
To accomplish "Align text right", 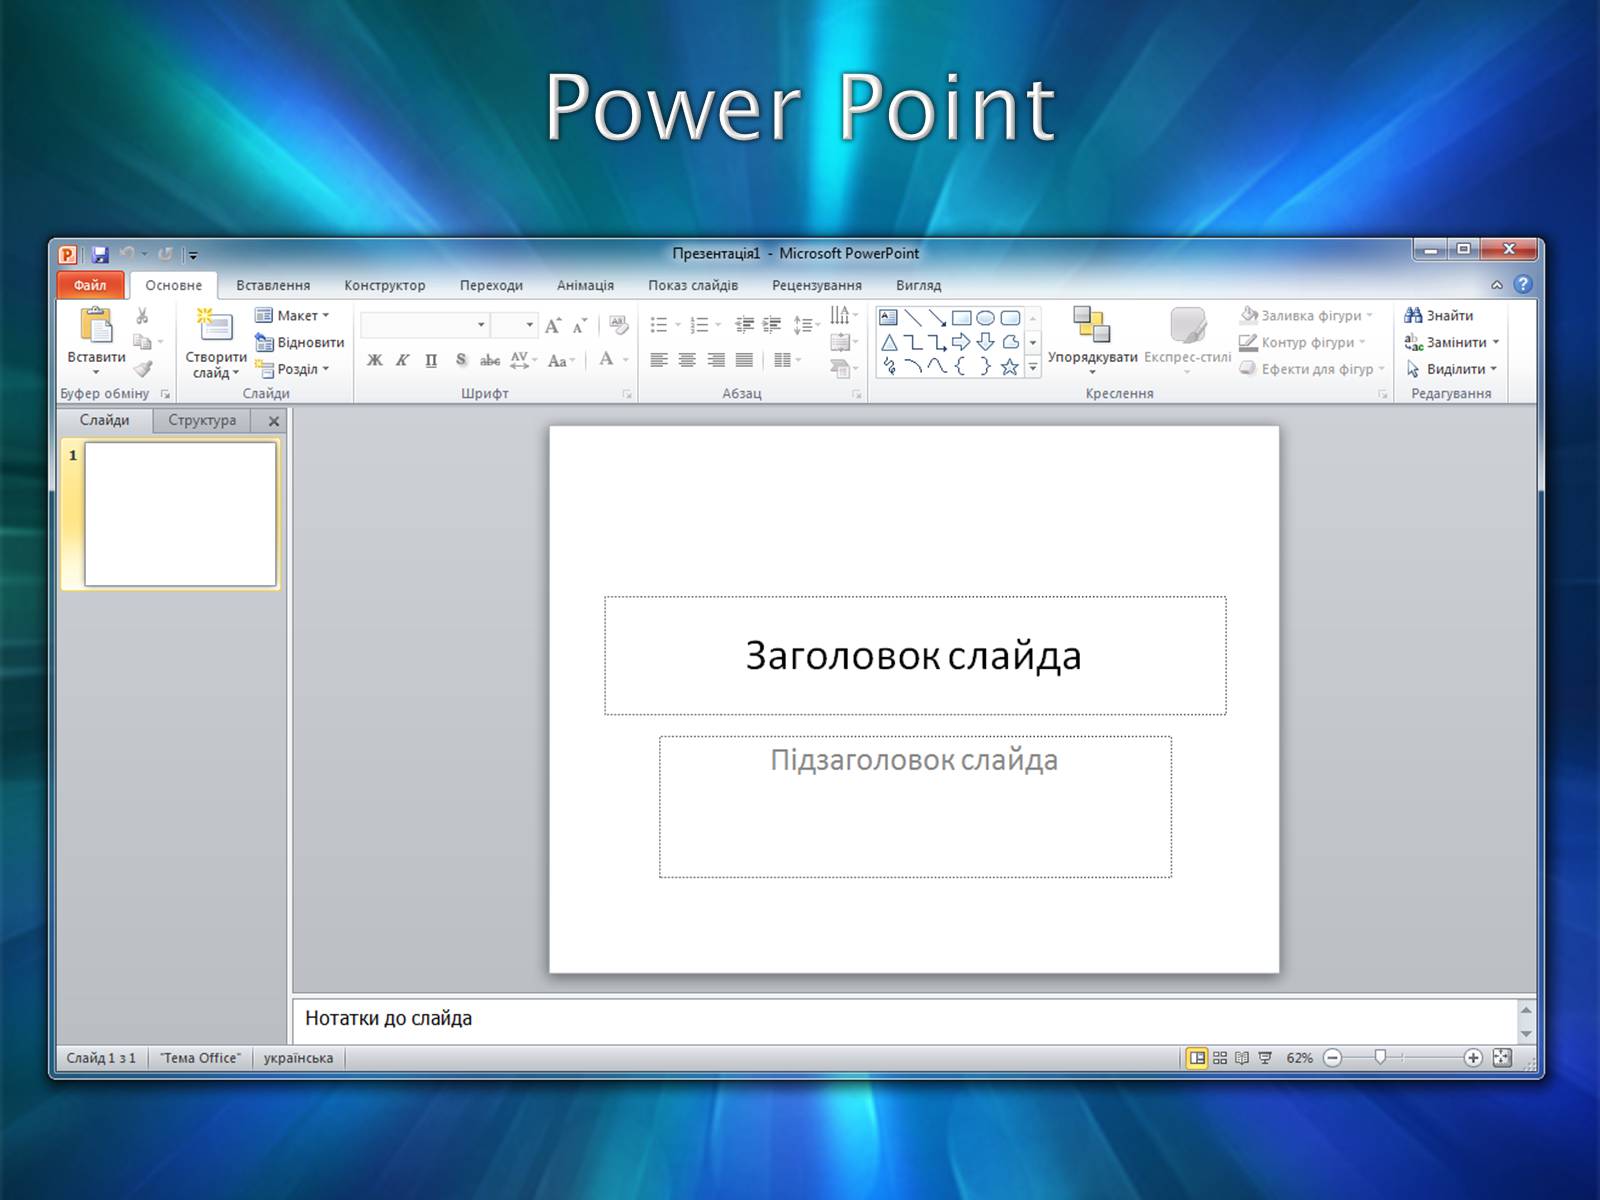I will (716, 360).
